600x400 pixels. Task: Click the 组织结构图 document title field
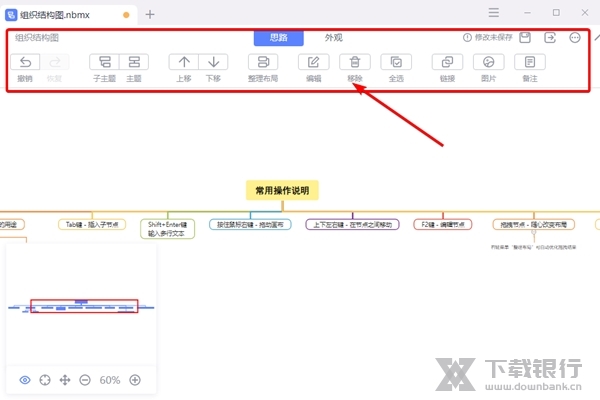pyautogui.click(x=37, y=38)
